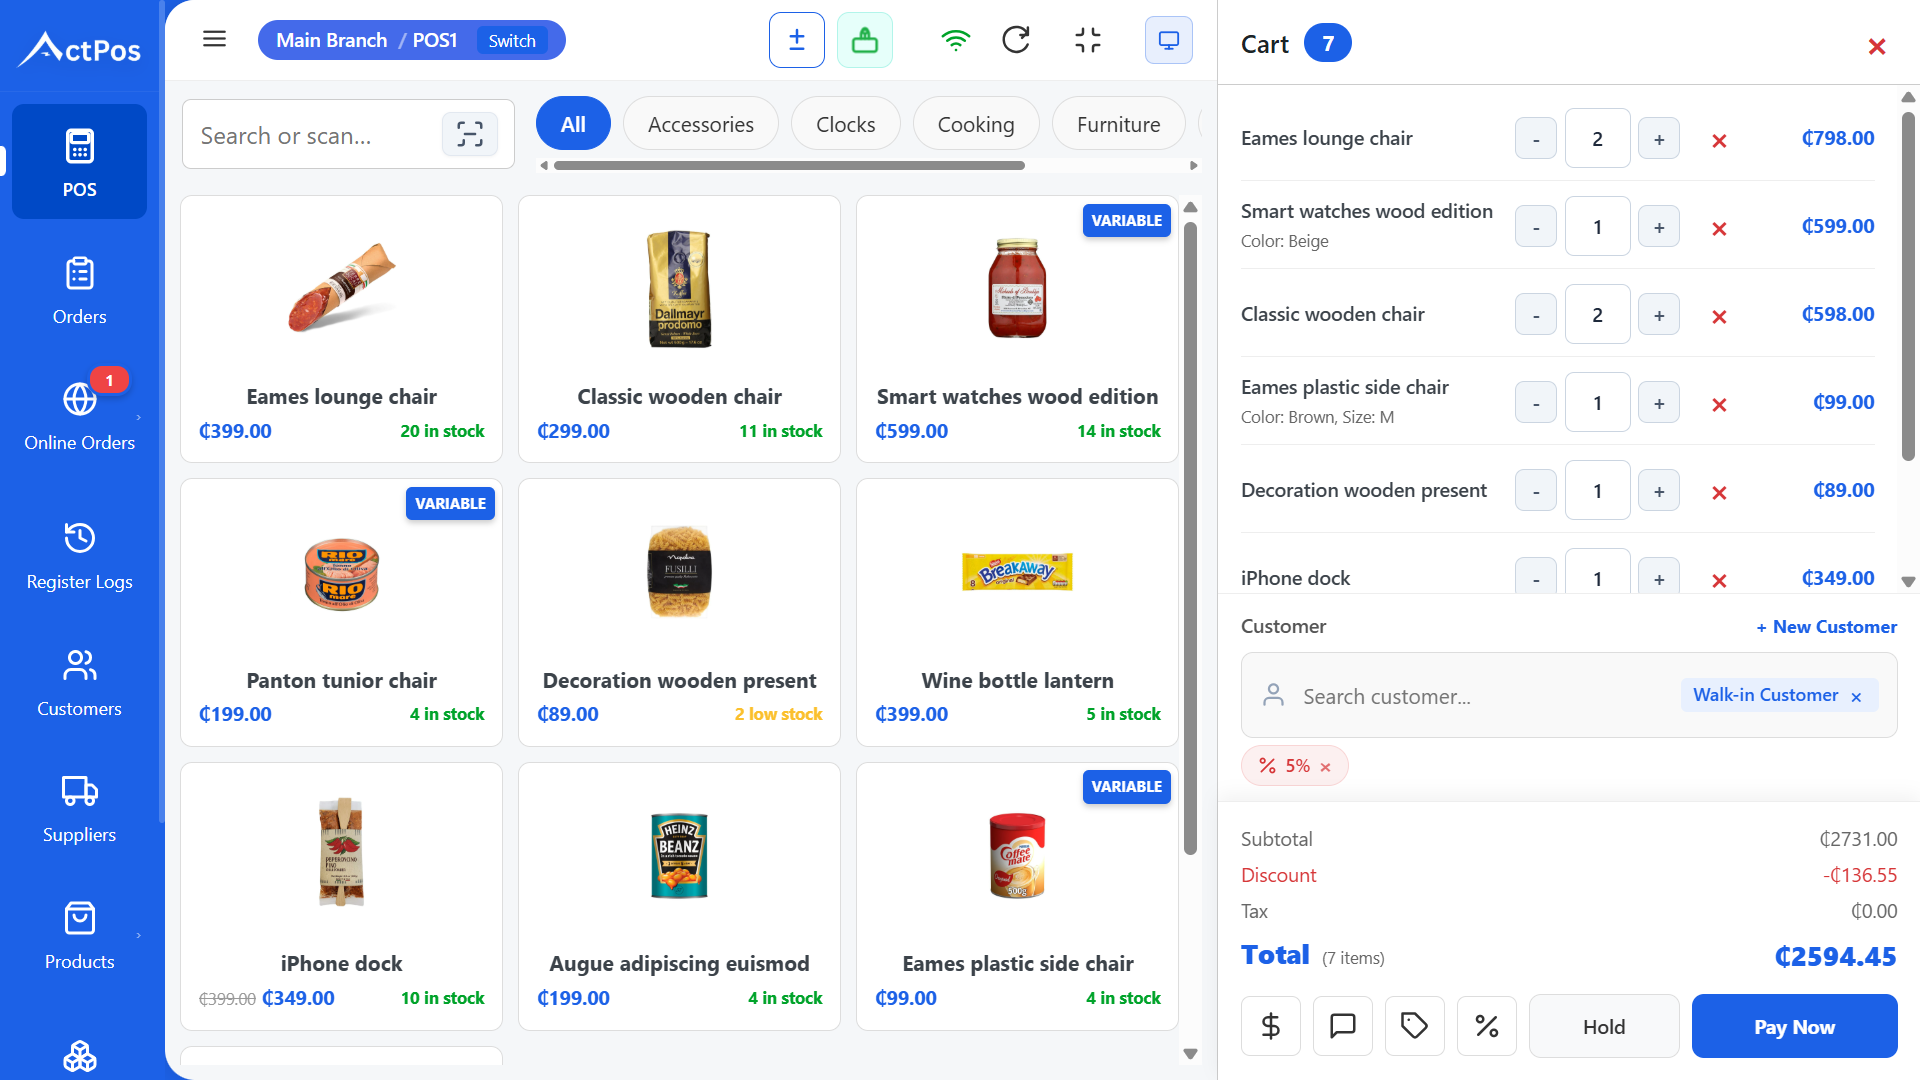
Task: Increase Decoration wooden present cart quantity
Action: tap(1659, 491)
